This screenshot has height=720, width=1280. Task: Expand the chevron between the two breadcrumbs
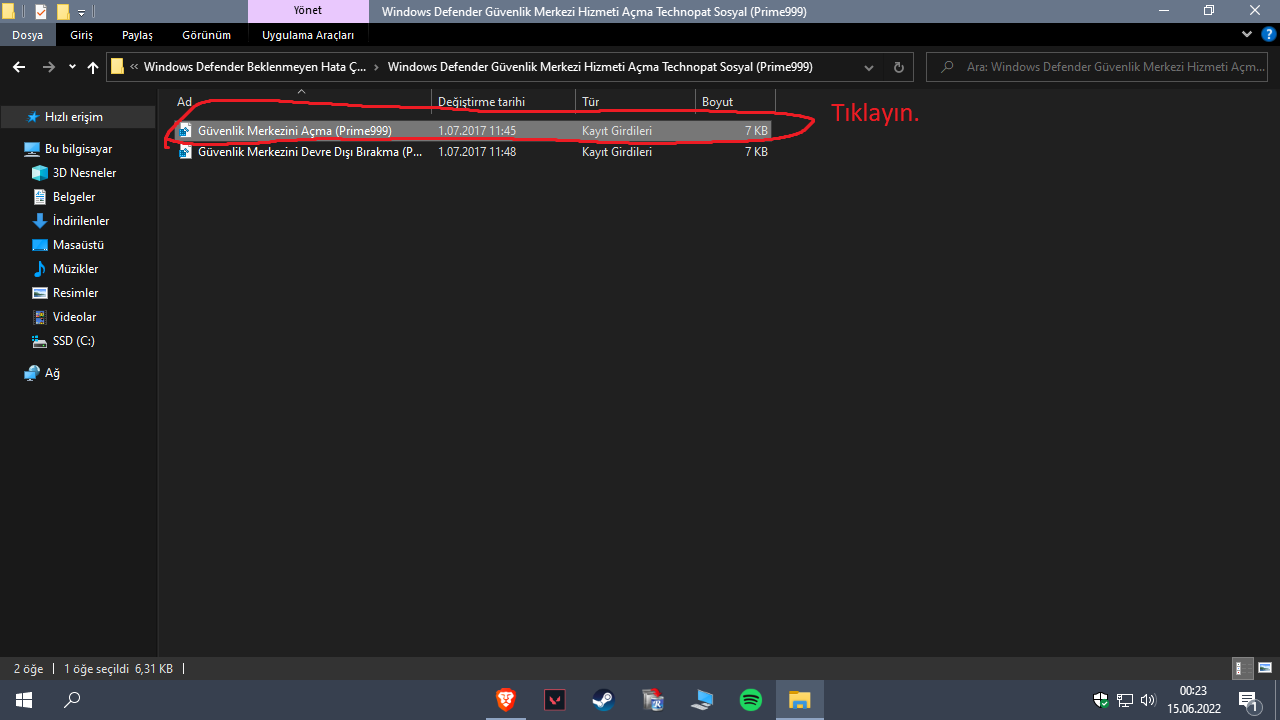point(377,67)
